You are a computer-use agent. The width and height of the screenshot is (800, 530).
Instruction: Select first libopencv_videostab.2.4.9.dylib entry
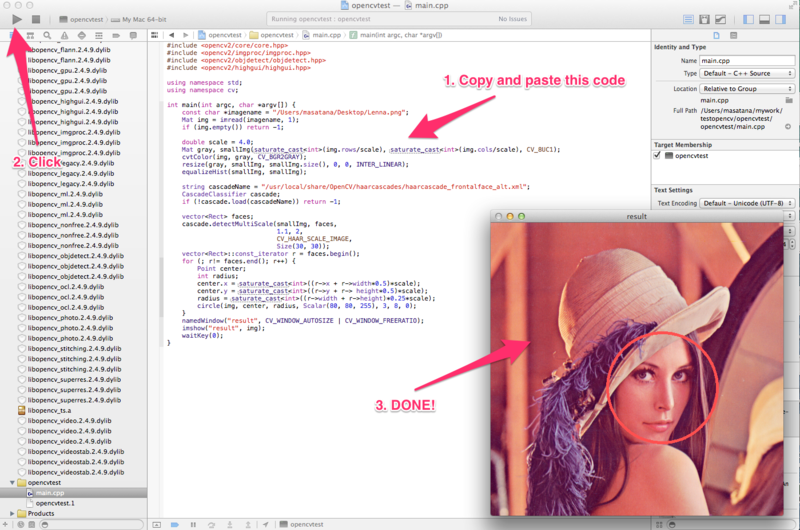click(73, 451)
